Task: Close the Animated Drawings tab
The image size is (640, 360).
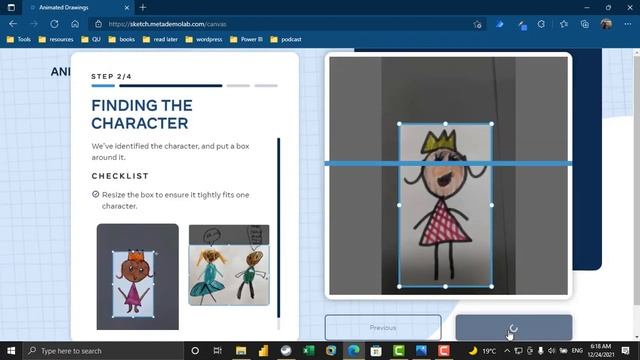Action: (x=127, y=7)
